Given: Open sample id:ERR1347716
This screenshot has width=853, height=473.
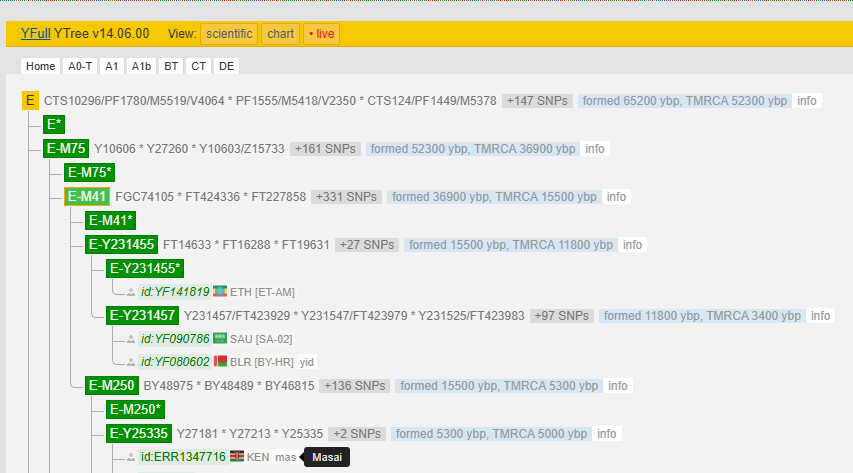Looking at the screenshot, I should (x=183, y=457).
